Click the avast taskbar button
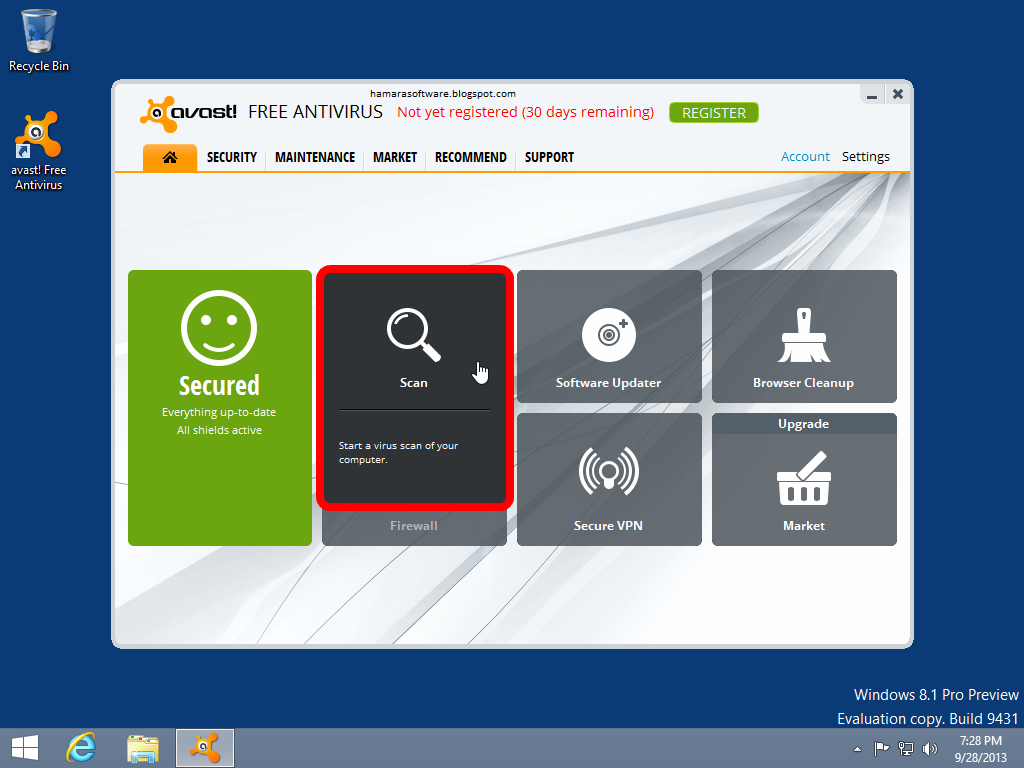1024x768 pixels. (205, 748)
